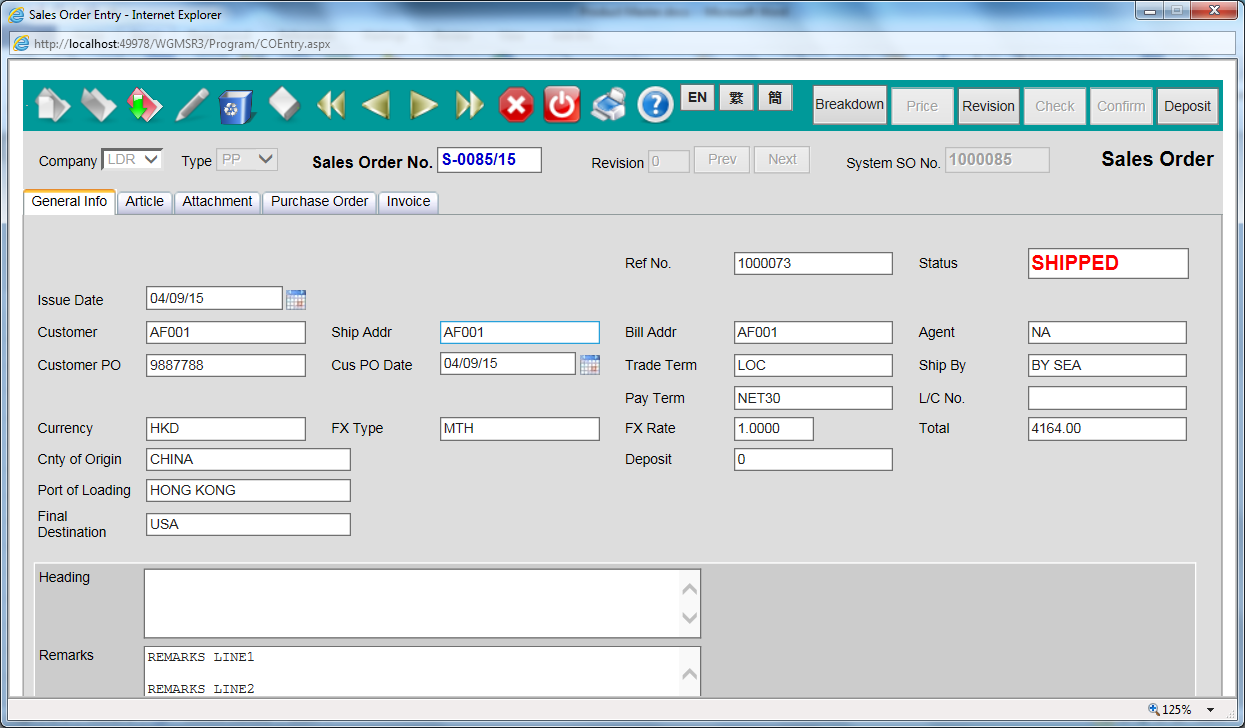This screenshot has height=728, width=1245.
Task: Click the Customer PO field 9887788
Action: click(x=226, y=365)
